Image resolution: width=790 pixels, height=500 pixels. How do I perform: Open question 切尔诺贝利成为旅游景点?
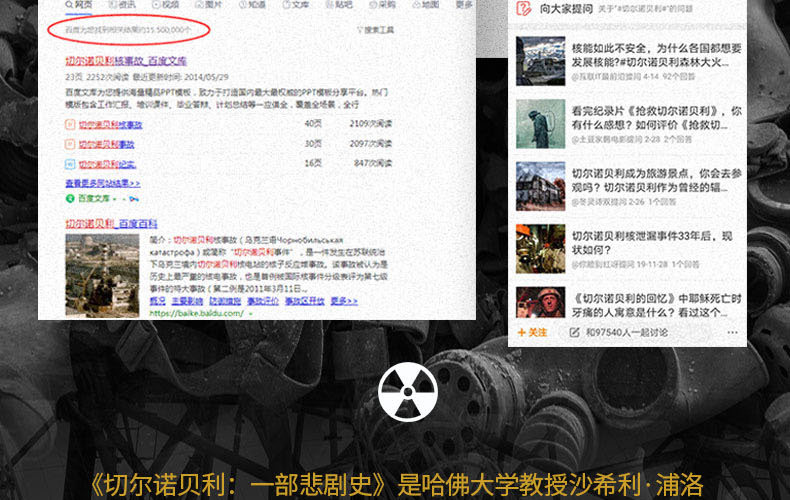(656, 180)
